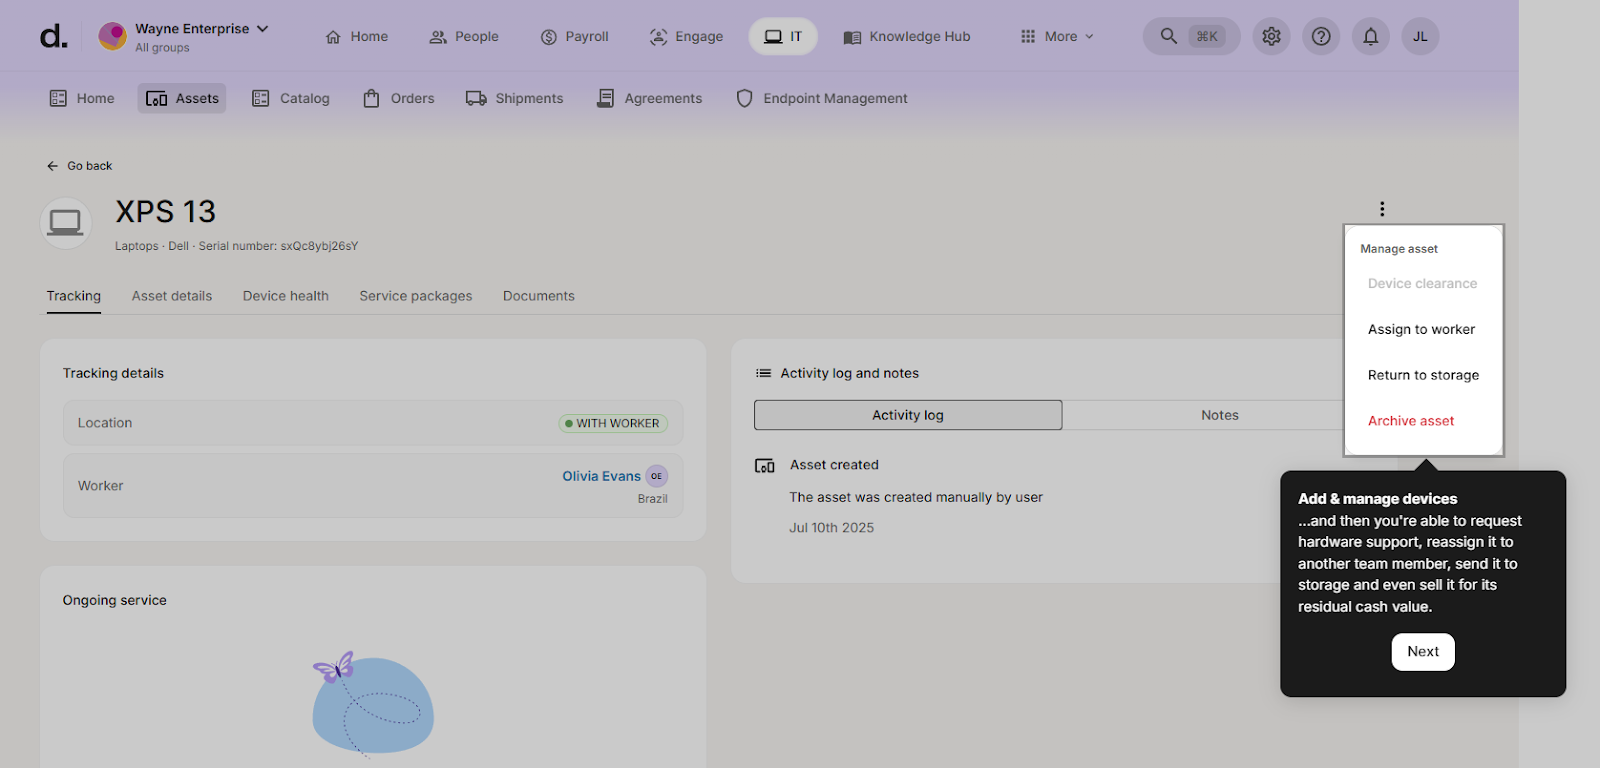Screen dimensions: 1600x768
Task: Click the d. logo icon
Action: 54,37
